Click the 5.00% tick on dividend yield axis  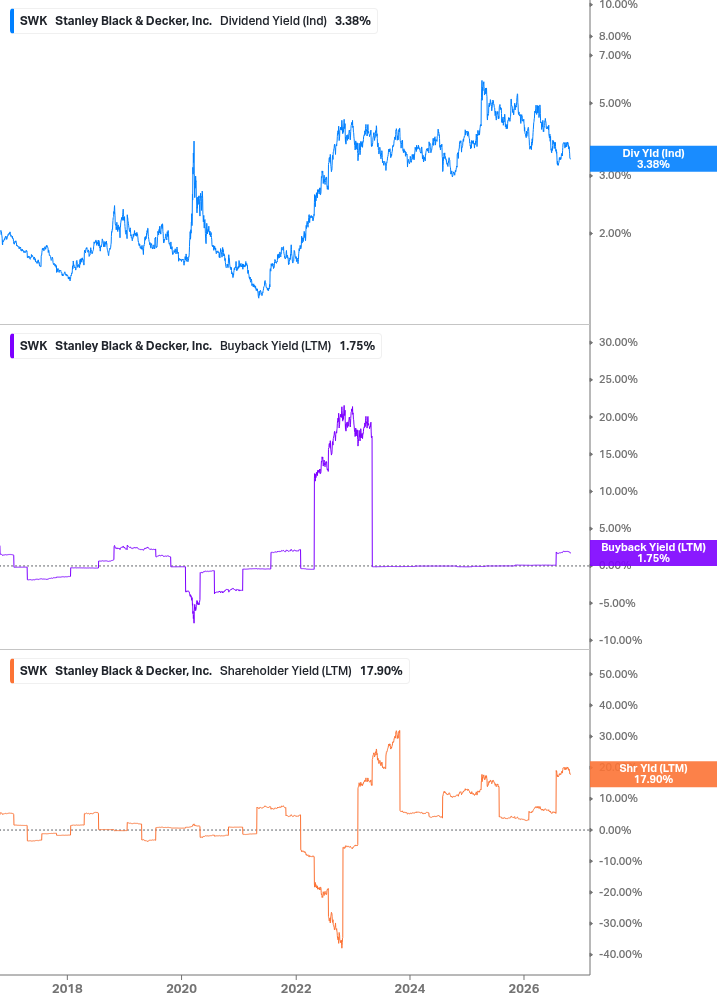coord(615,103)
